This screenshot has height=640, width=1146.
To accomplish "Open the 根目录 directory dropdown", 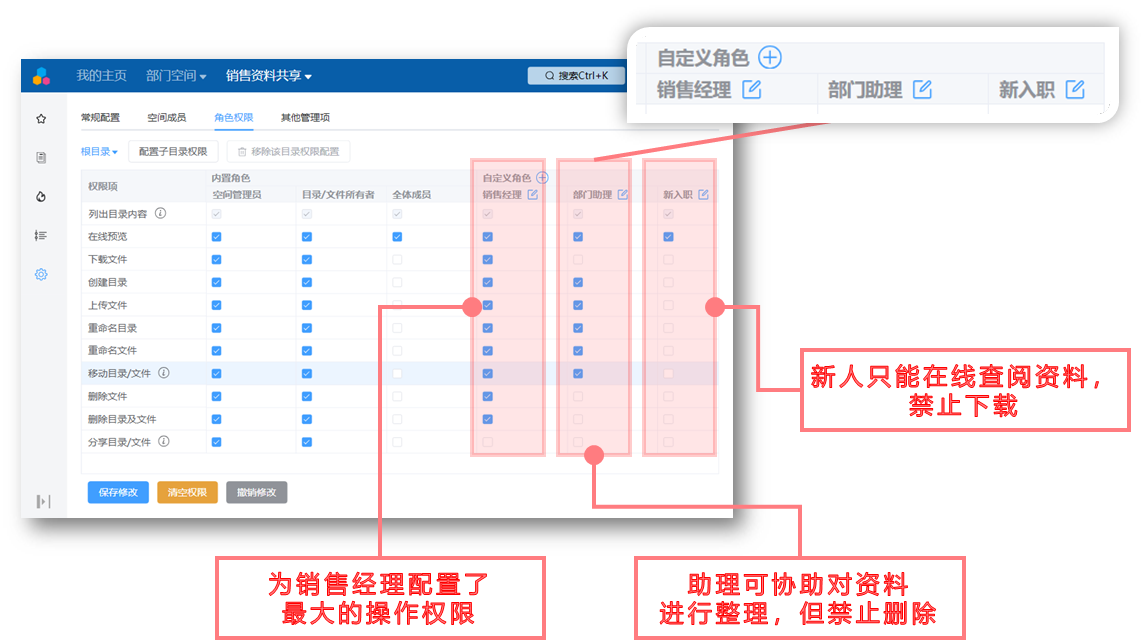I will [x=99, y=151].
